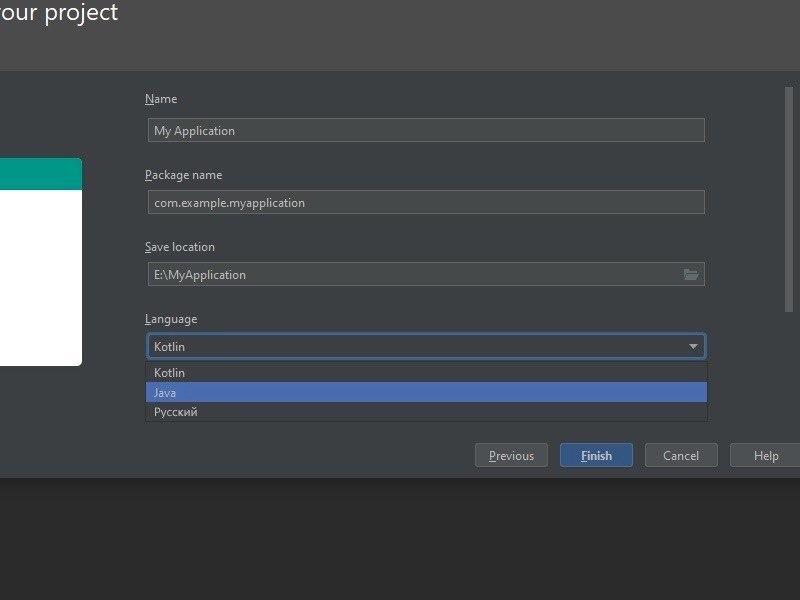Click the teal header of the preview
The height and width of the screenshot is (600, 800).
[40, 174]
